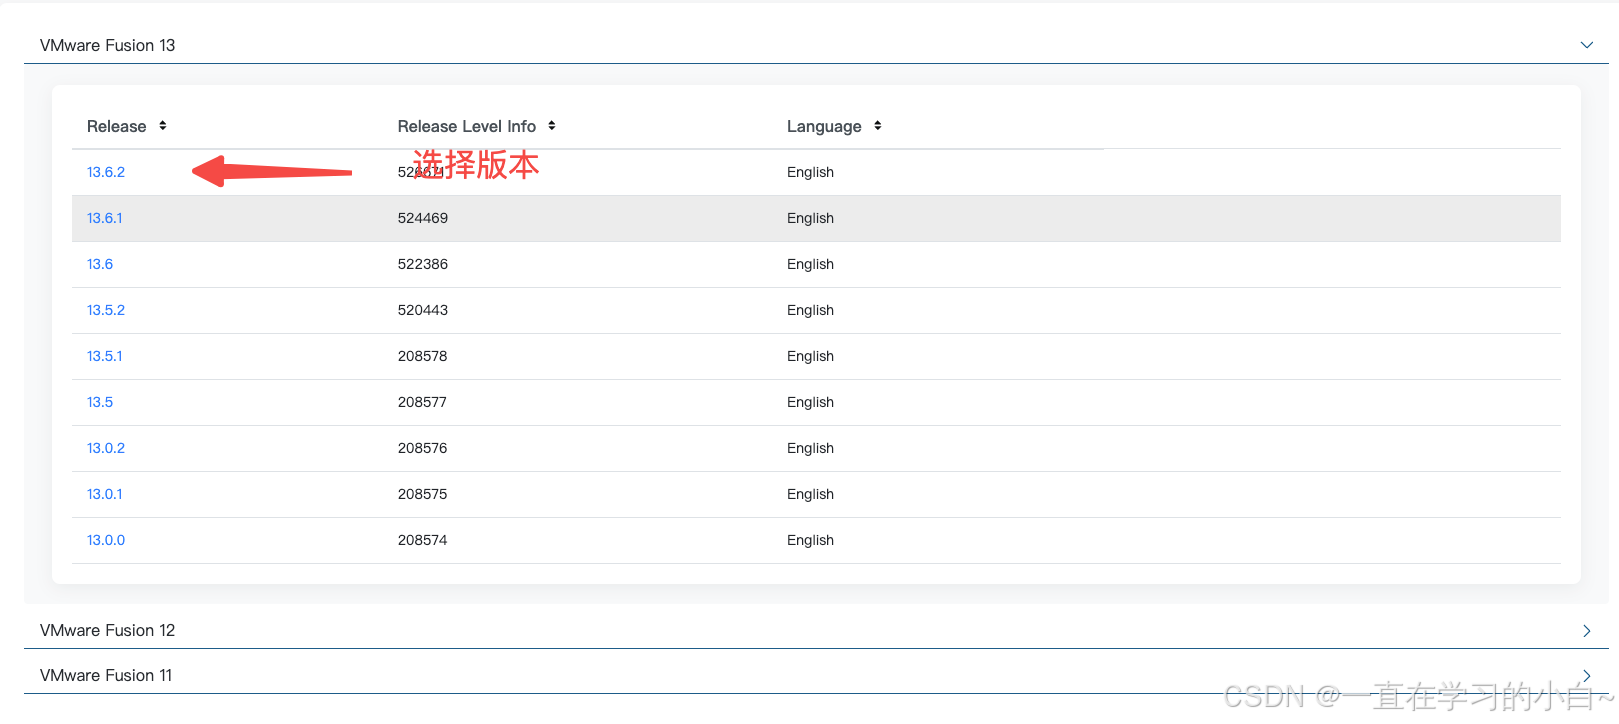Expand the VMware Fusion 12 section chevron

tap(1587, 631)
